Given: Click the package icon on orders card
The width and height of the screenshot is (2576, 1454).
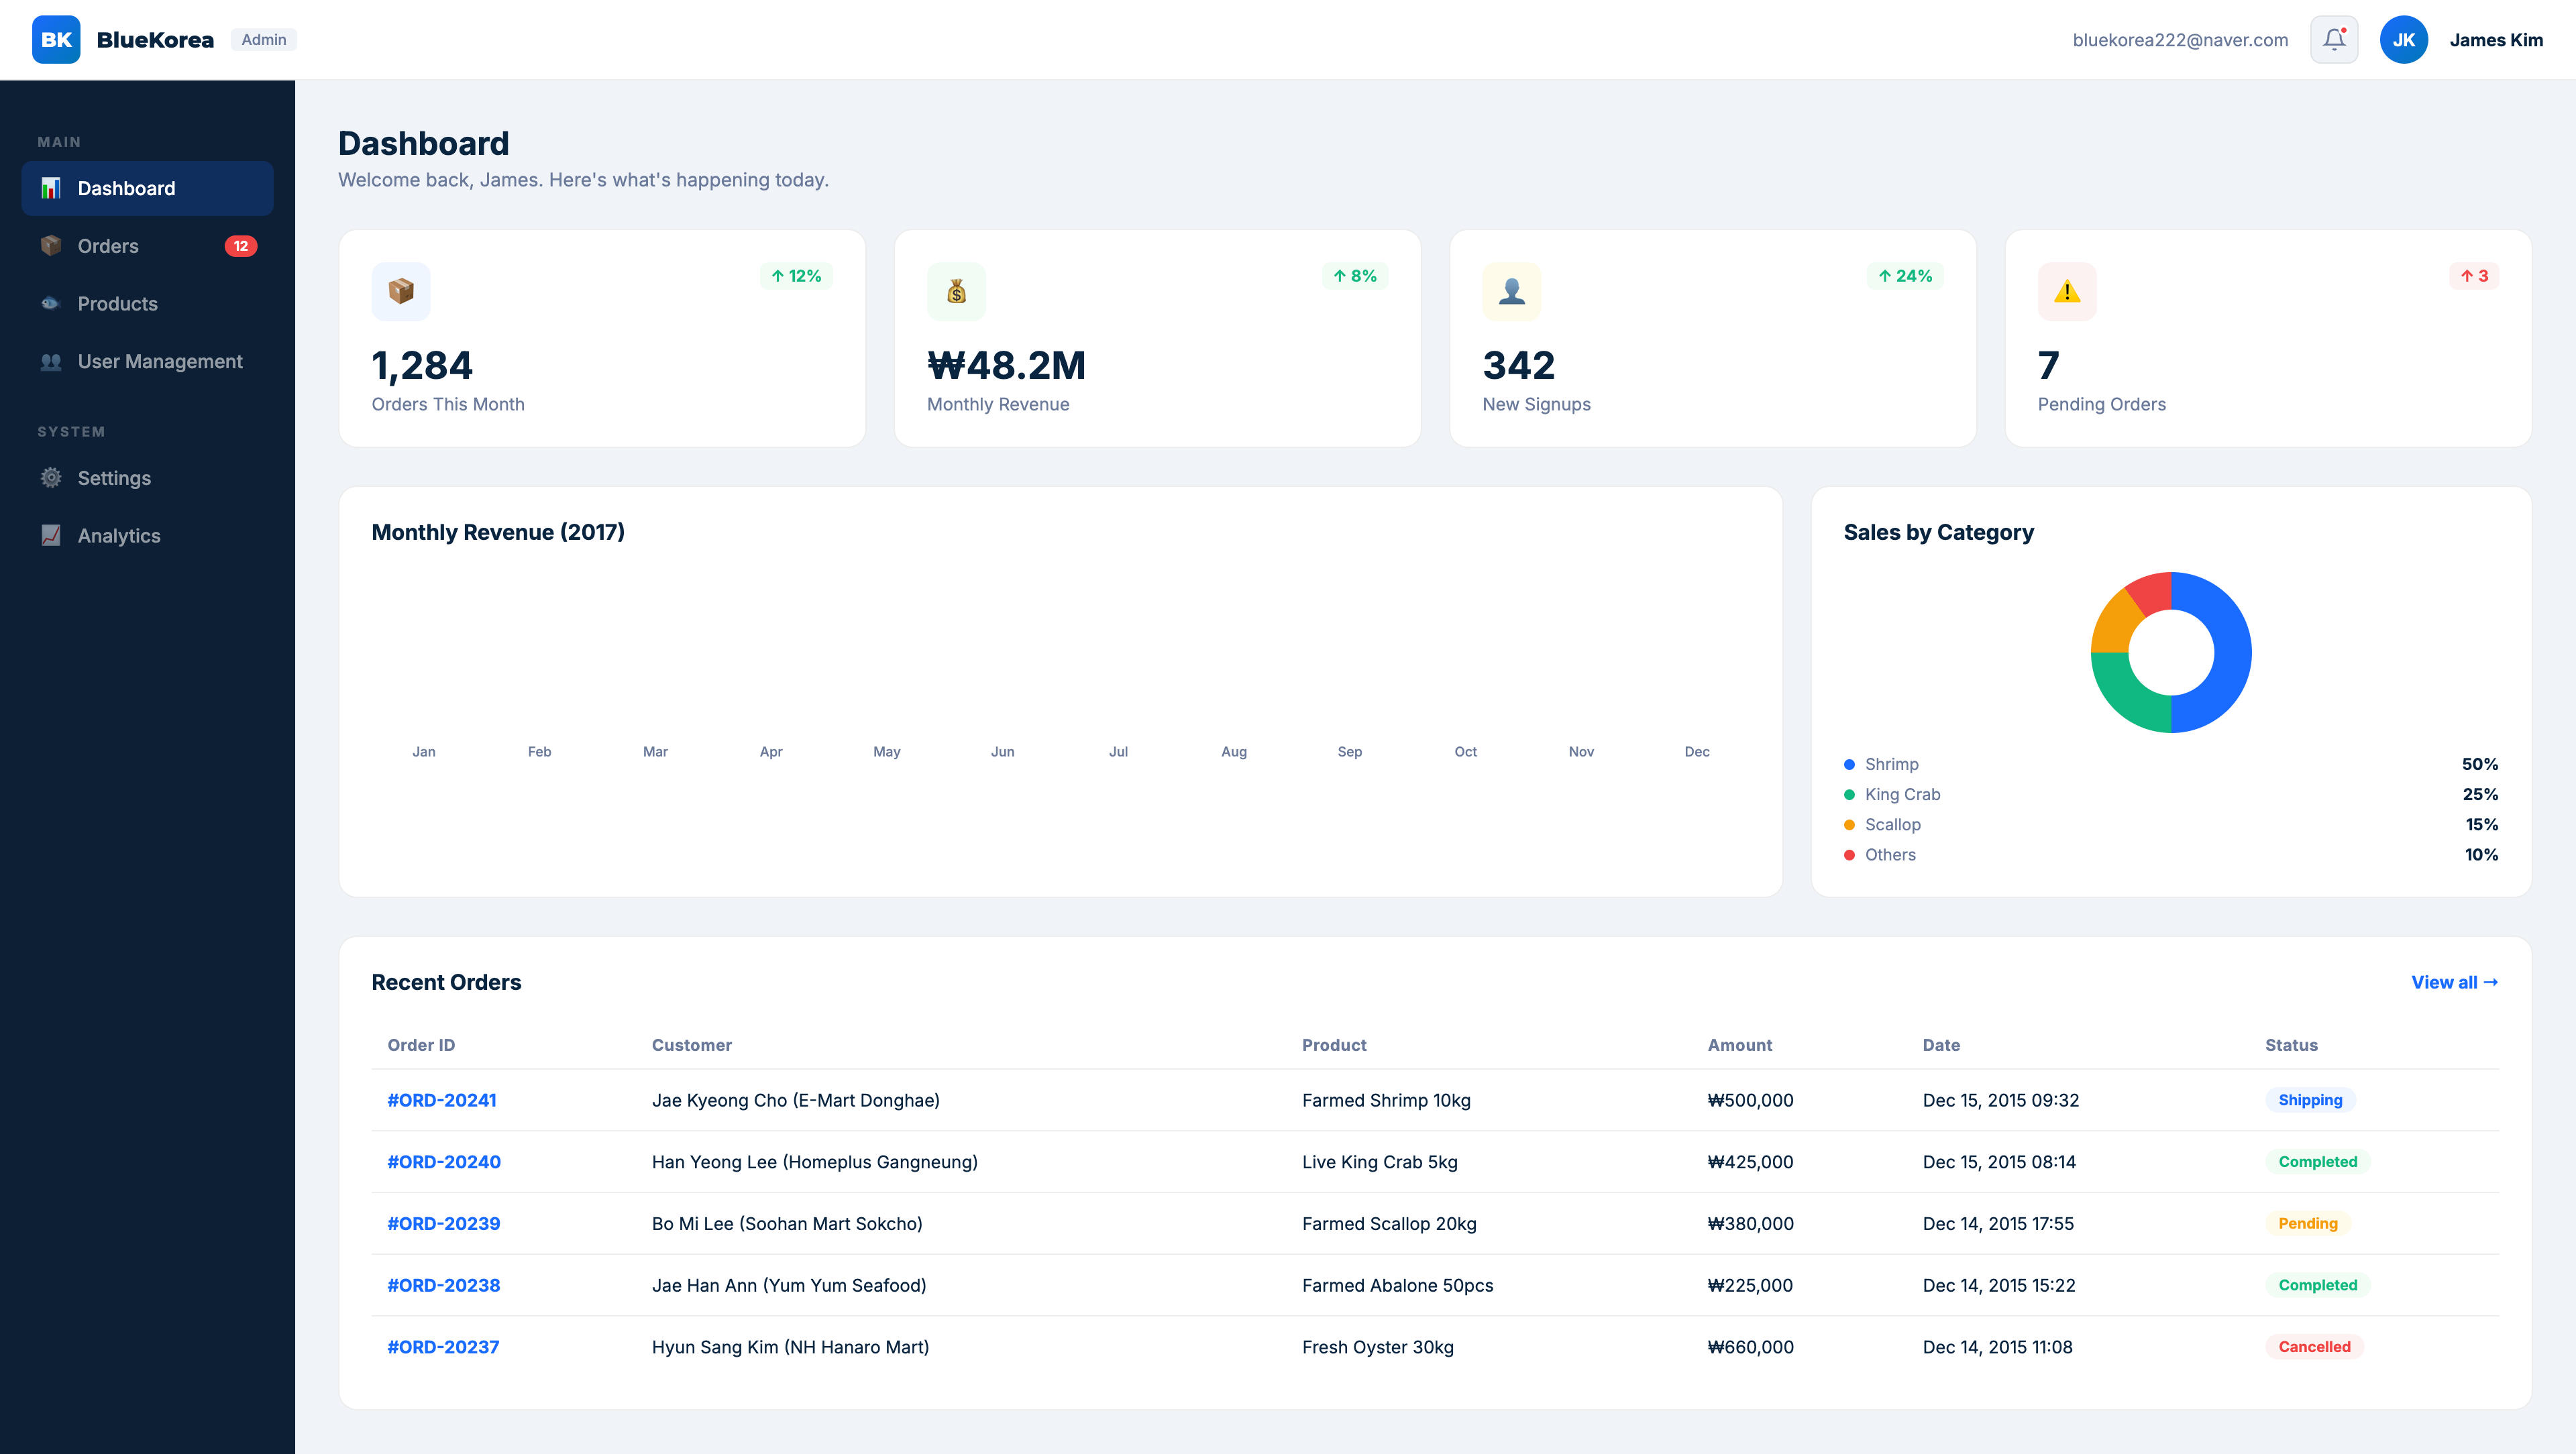Looking at the screenshot, I should point(401,291).
